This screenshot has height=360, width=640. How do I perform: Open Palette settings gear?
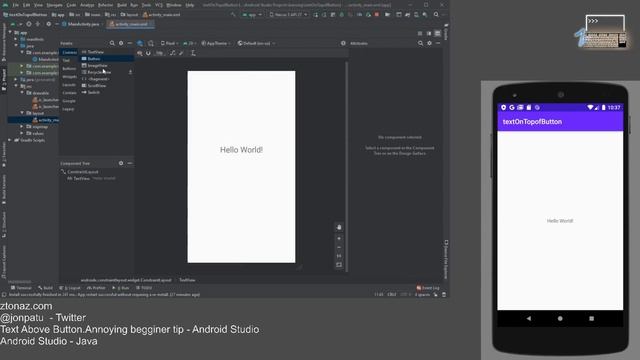point(121,43)
